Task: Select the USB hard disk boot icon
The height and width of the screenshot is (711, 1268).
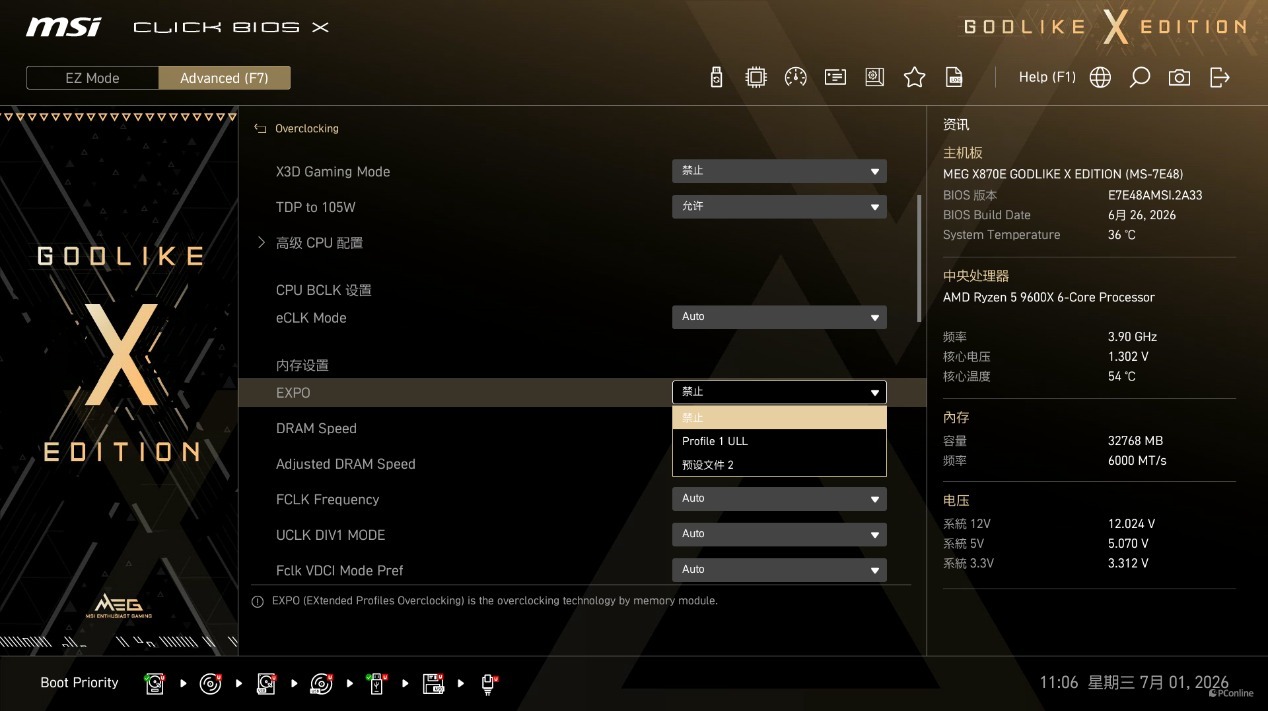Action: coord(266,683)
